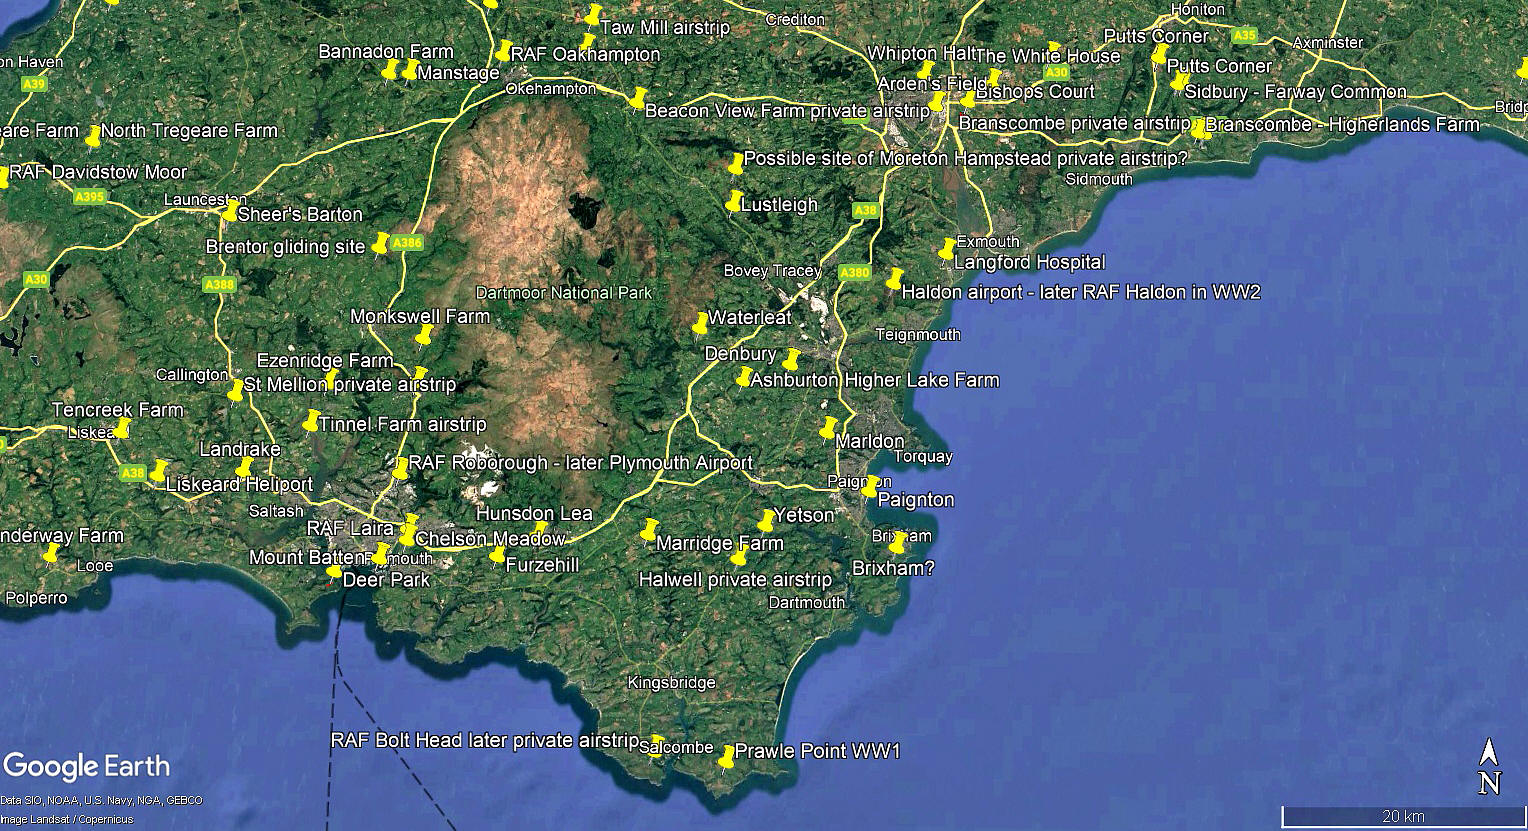Click the Dartmouth town label
This screenshot has height=831, width=1528.
[x=807, y=602]
